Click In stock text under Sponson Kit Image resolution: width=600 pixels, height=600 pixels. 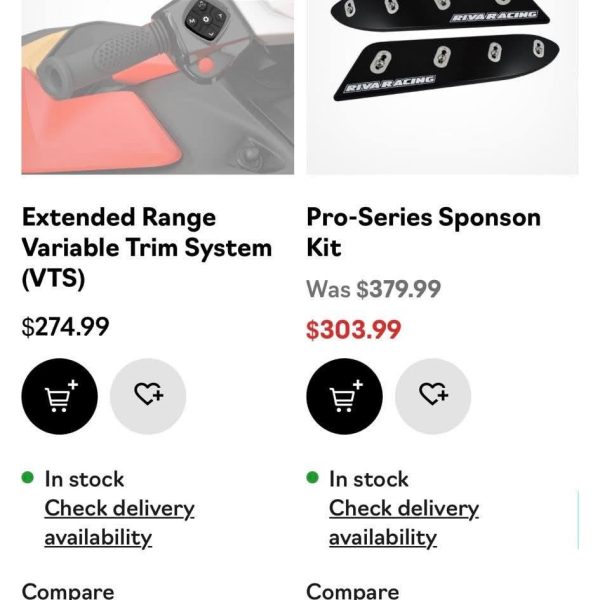[369, 479]
